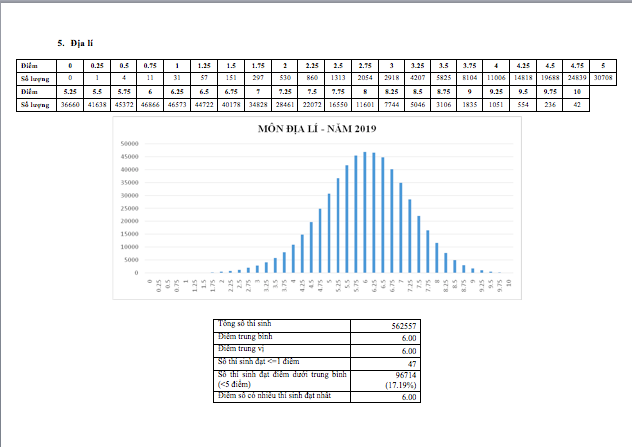This screenshot has height=447, width=632.
Task: Select the count cell 297
Action: [x=258, y=78]
